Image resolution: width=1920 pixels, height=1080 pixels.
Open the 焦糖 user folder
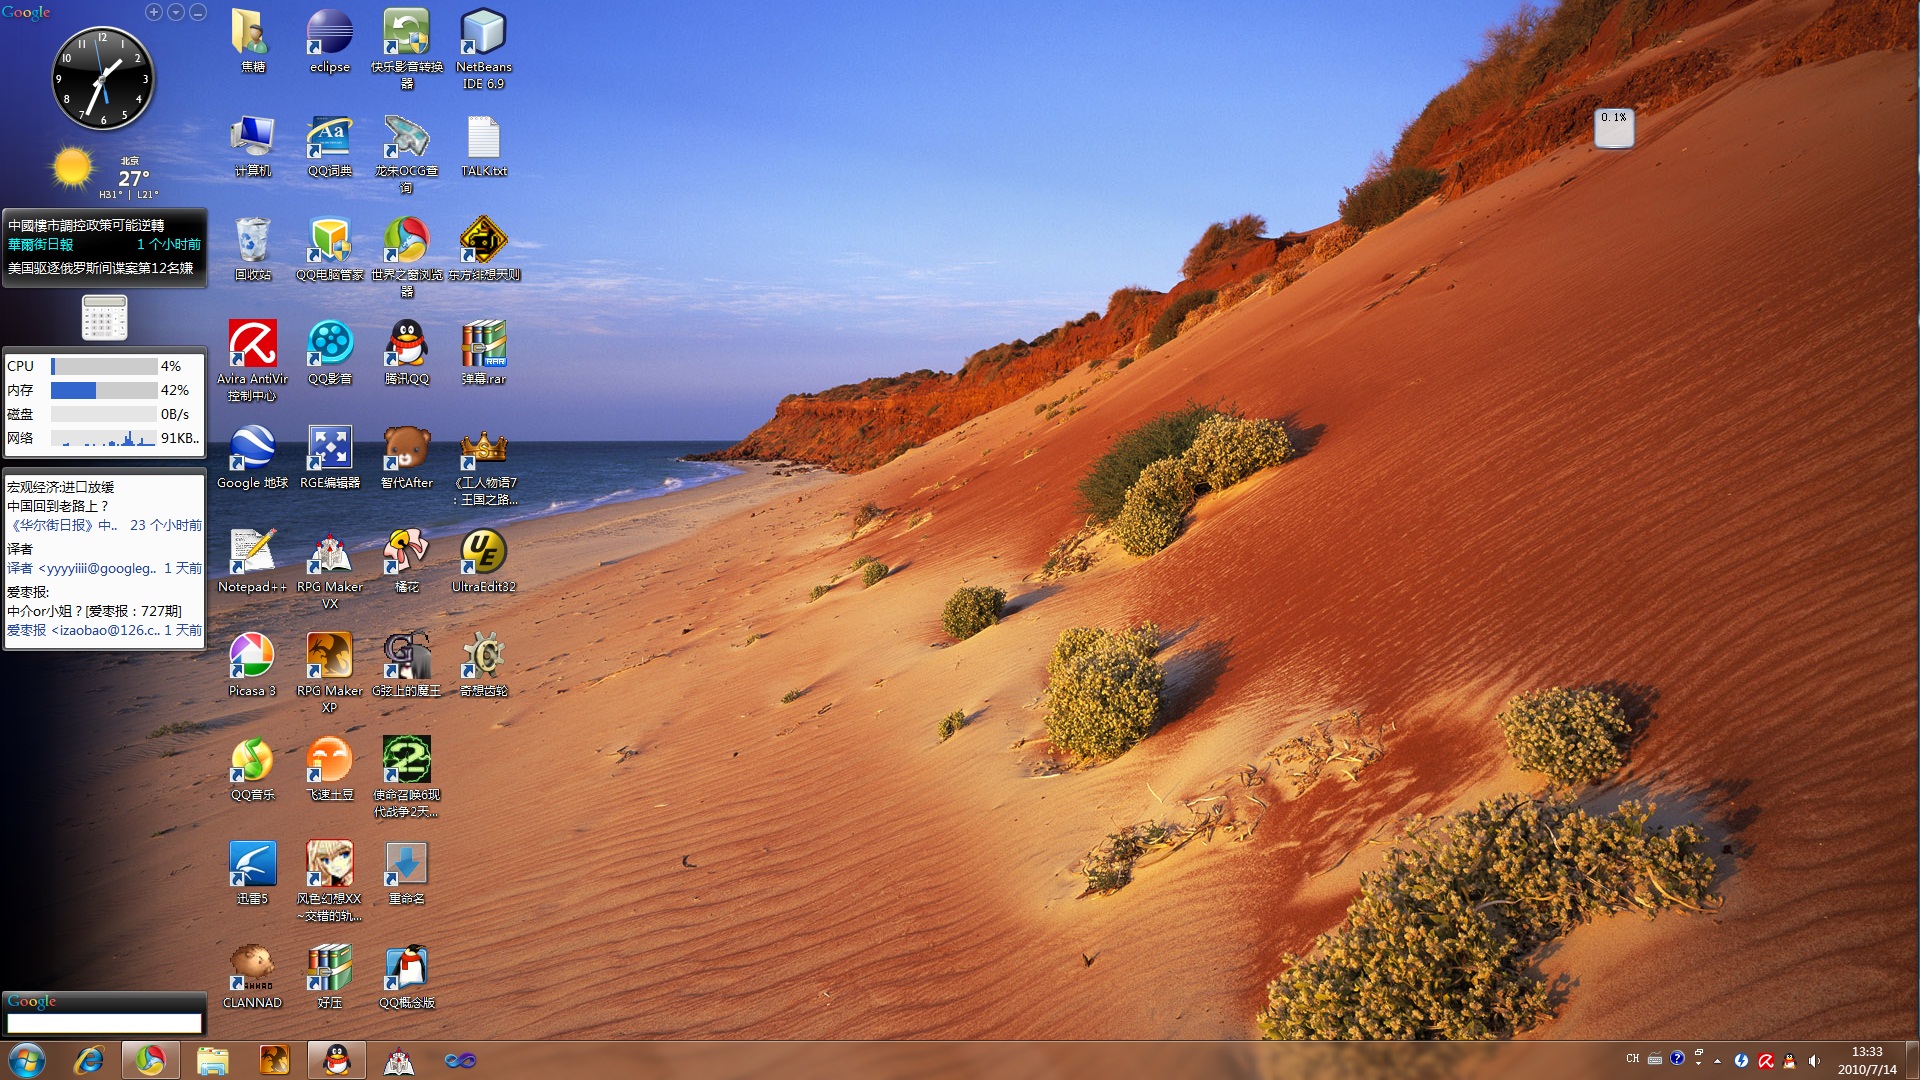pyautogui.click(x=252, y=41)
